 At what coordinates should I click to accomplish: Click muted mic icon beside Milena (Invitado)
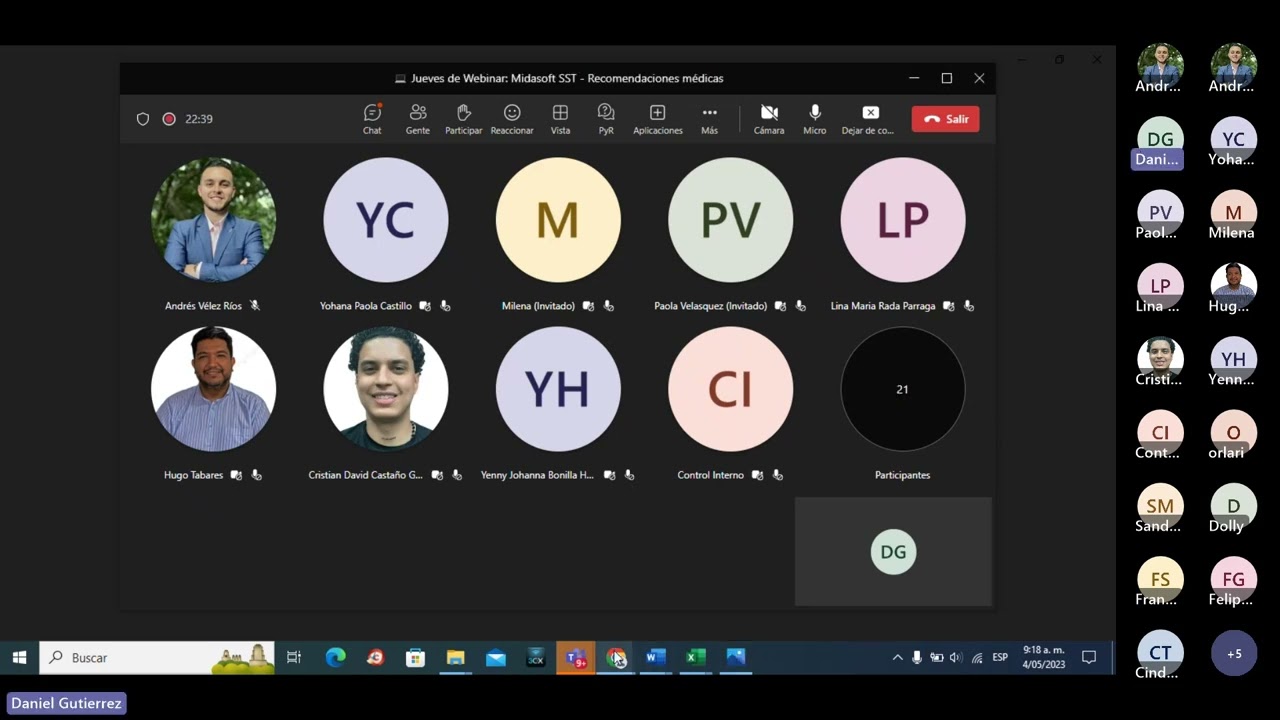coord(608,306)
